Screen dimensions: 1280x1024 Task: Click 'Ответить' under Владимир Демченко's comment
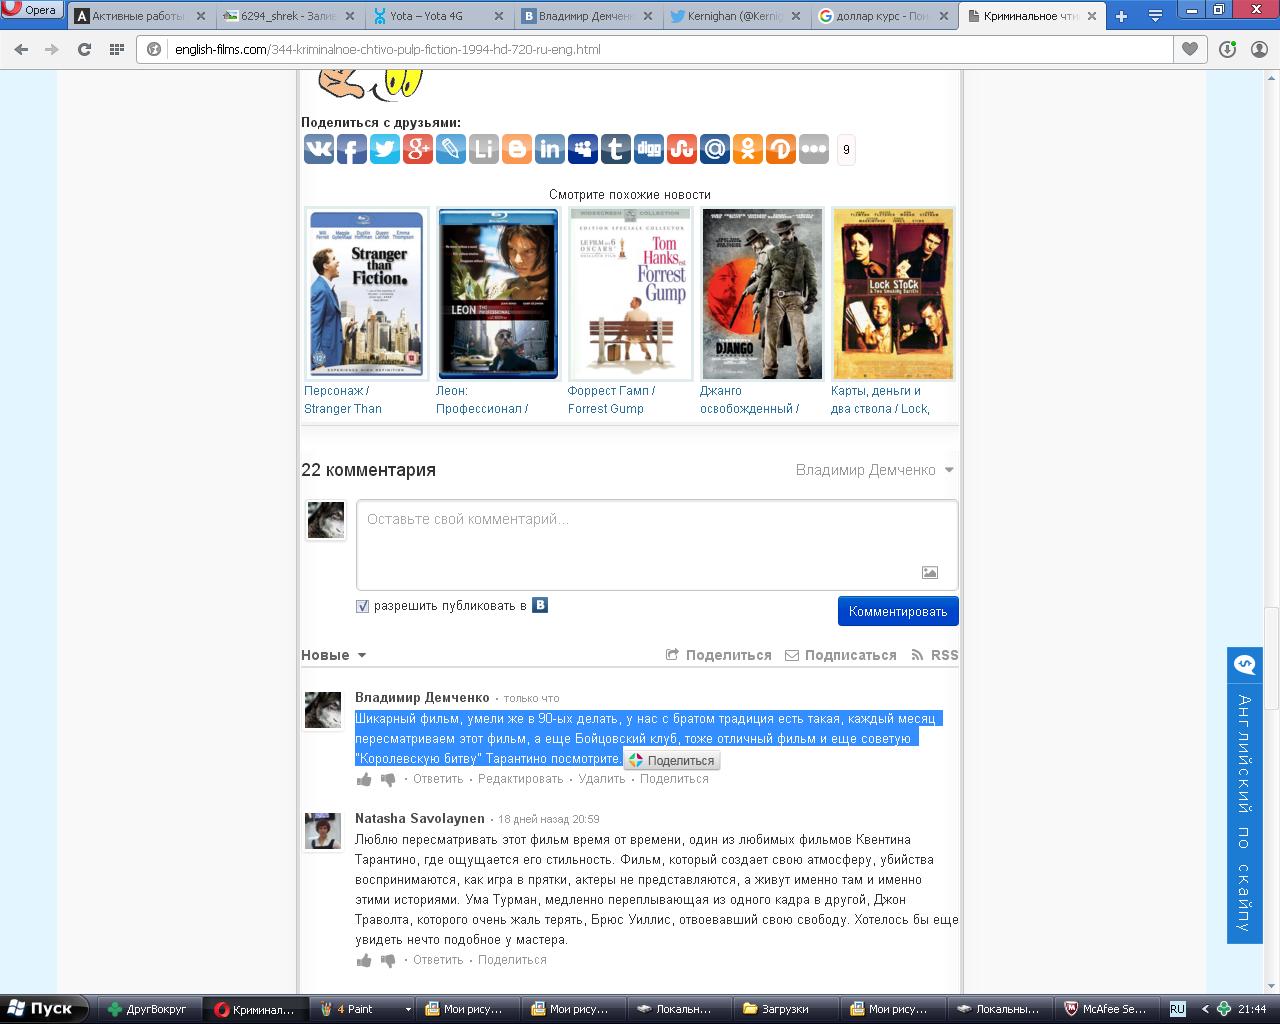[438, 779]
